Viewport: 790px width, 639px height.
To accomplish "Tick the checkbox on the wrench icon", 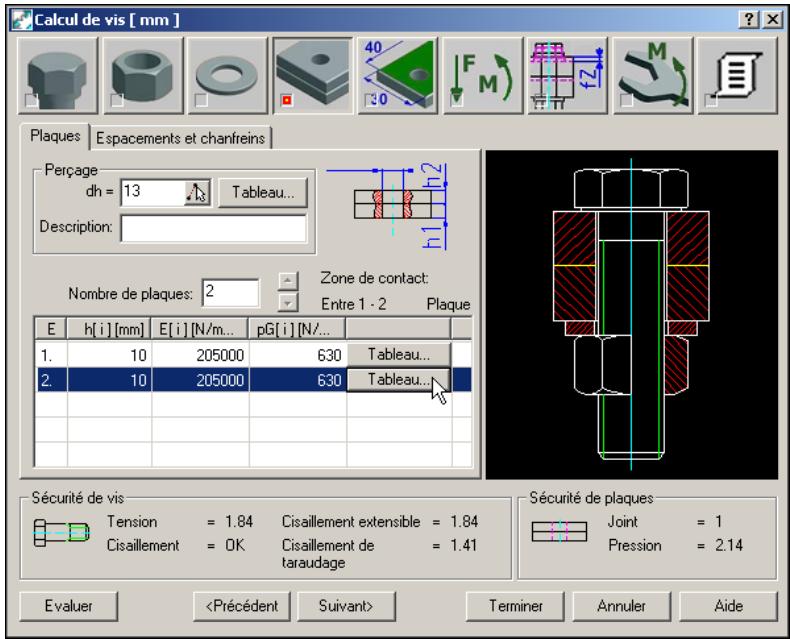I will (627, 100).
